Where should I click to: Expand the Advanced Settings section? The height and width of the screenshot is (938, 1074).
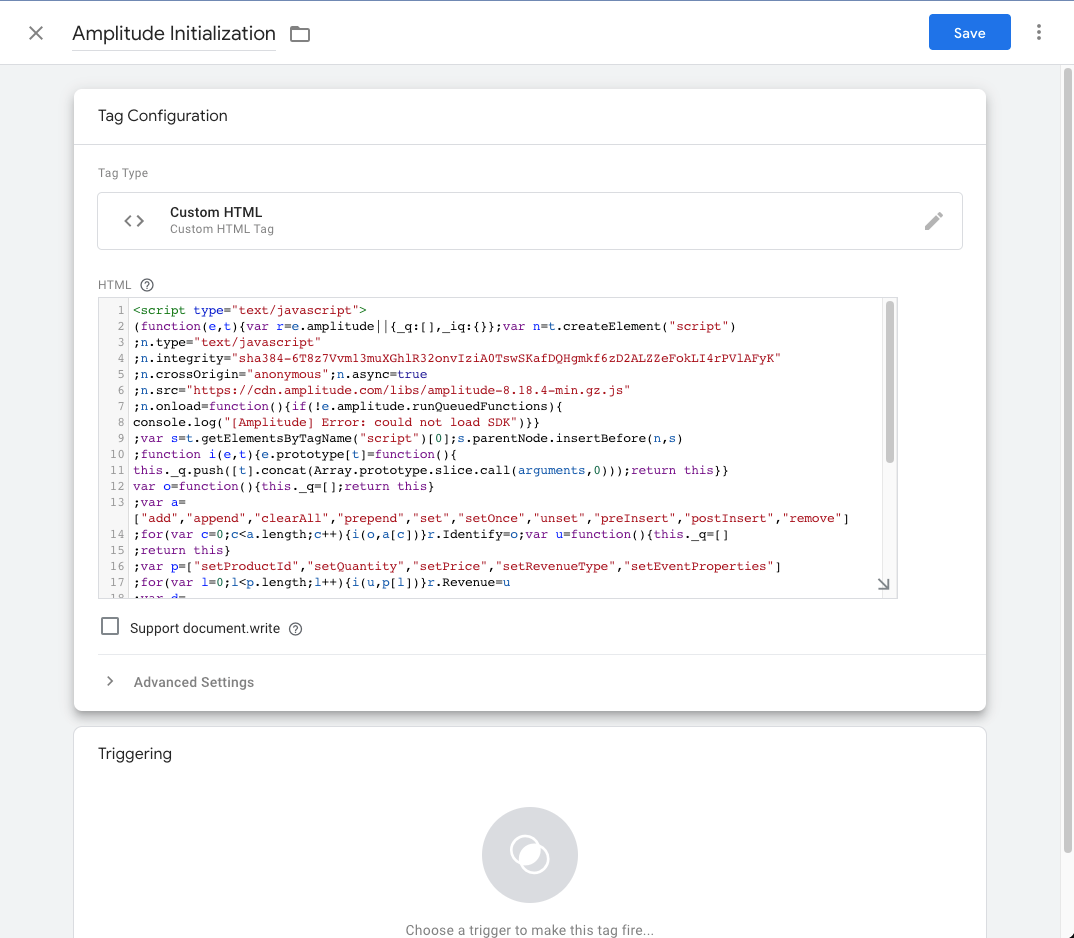tap(110, 681)
